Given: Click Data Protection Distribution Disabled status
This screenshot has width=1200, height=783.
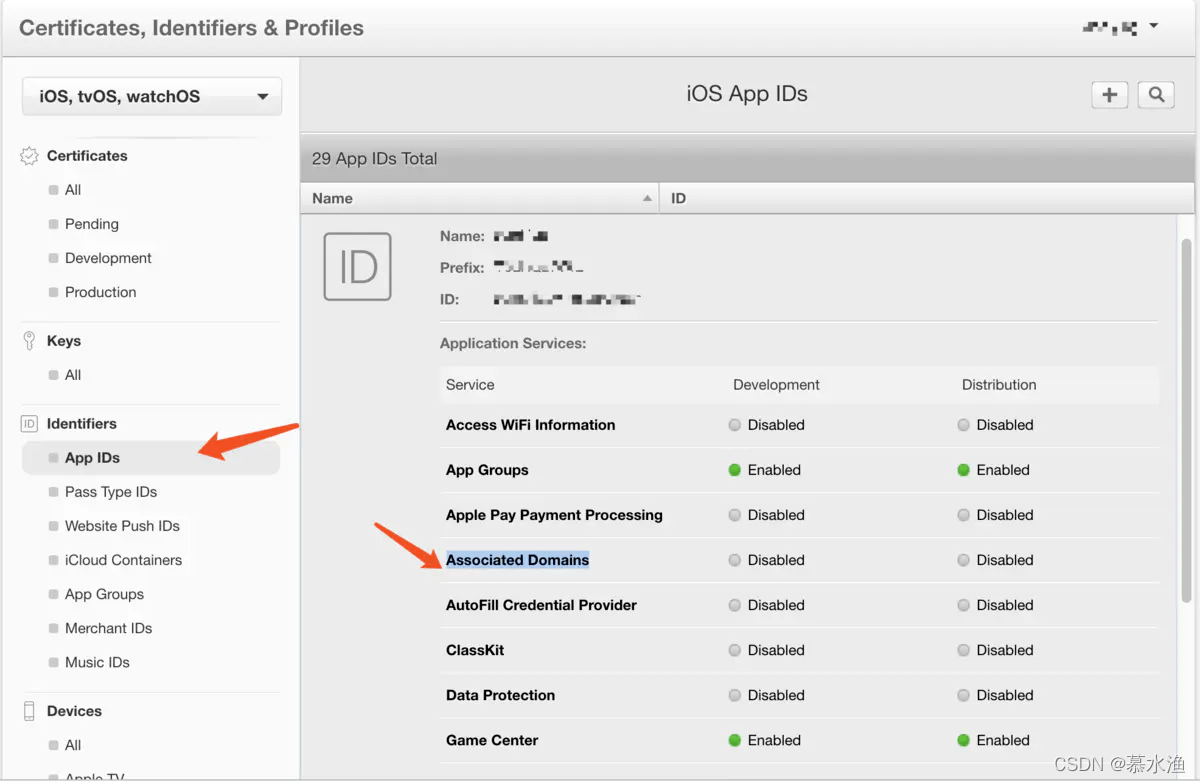Looking at the screenshot, I should pyautogui.click(x=995, y=695).
